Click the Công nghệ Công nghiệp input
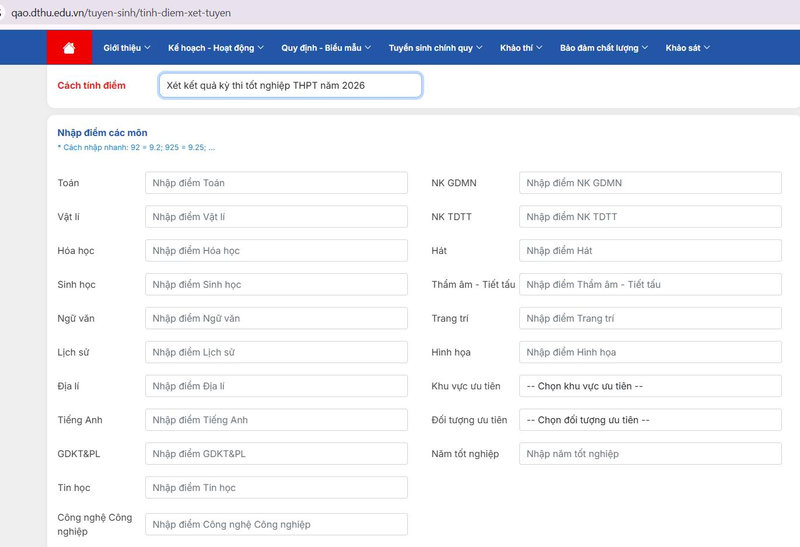Image resolution: width=800 pixels, height=547 pixels. [276, 524]
